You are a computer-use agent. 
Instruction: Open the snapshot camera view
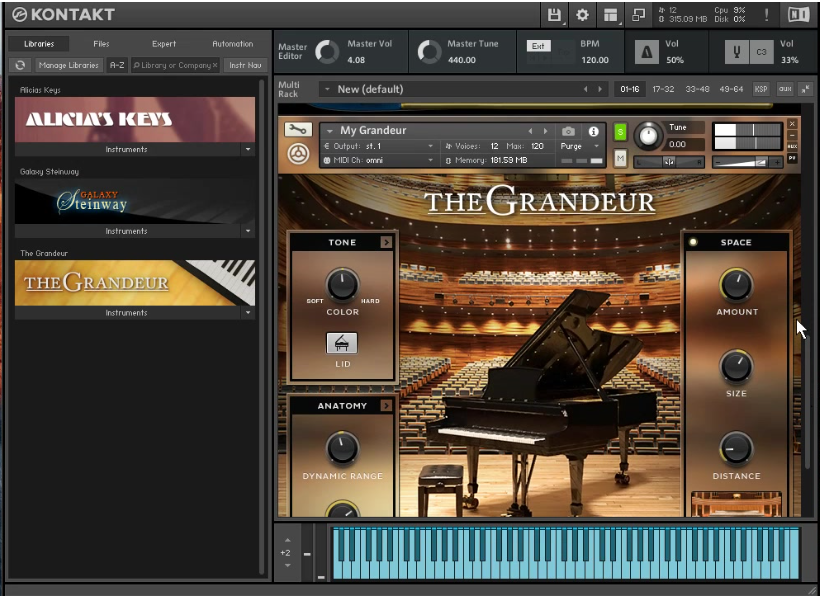[568, 131]
